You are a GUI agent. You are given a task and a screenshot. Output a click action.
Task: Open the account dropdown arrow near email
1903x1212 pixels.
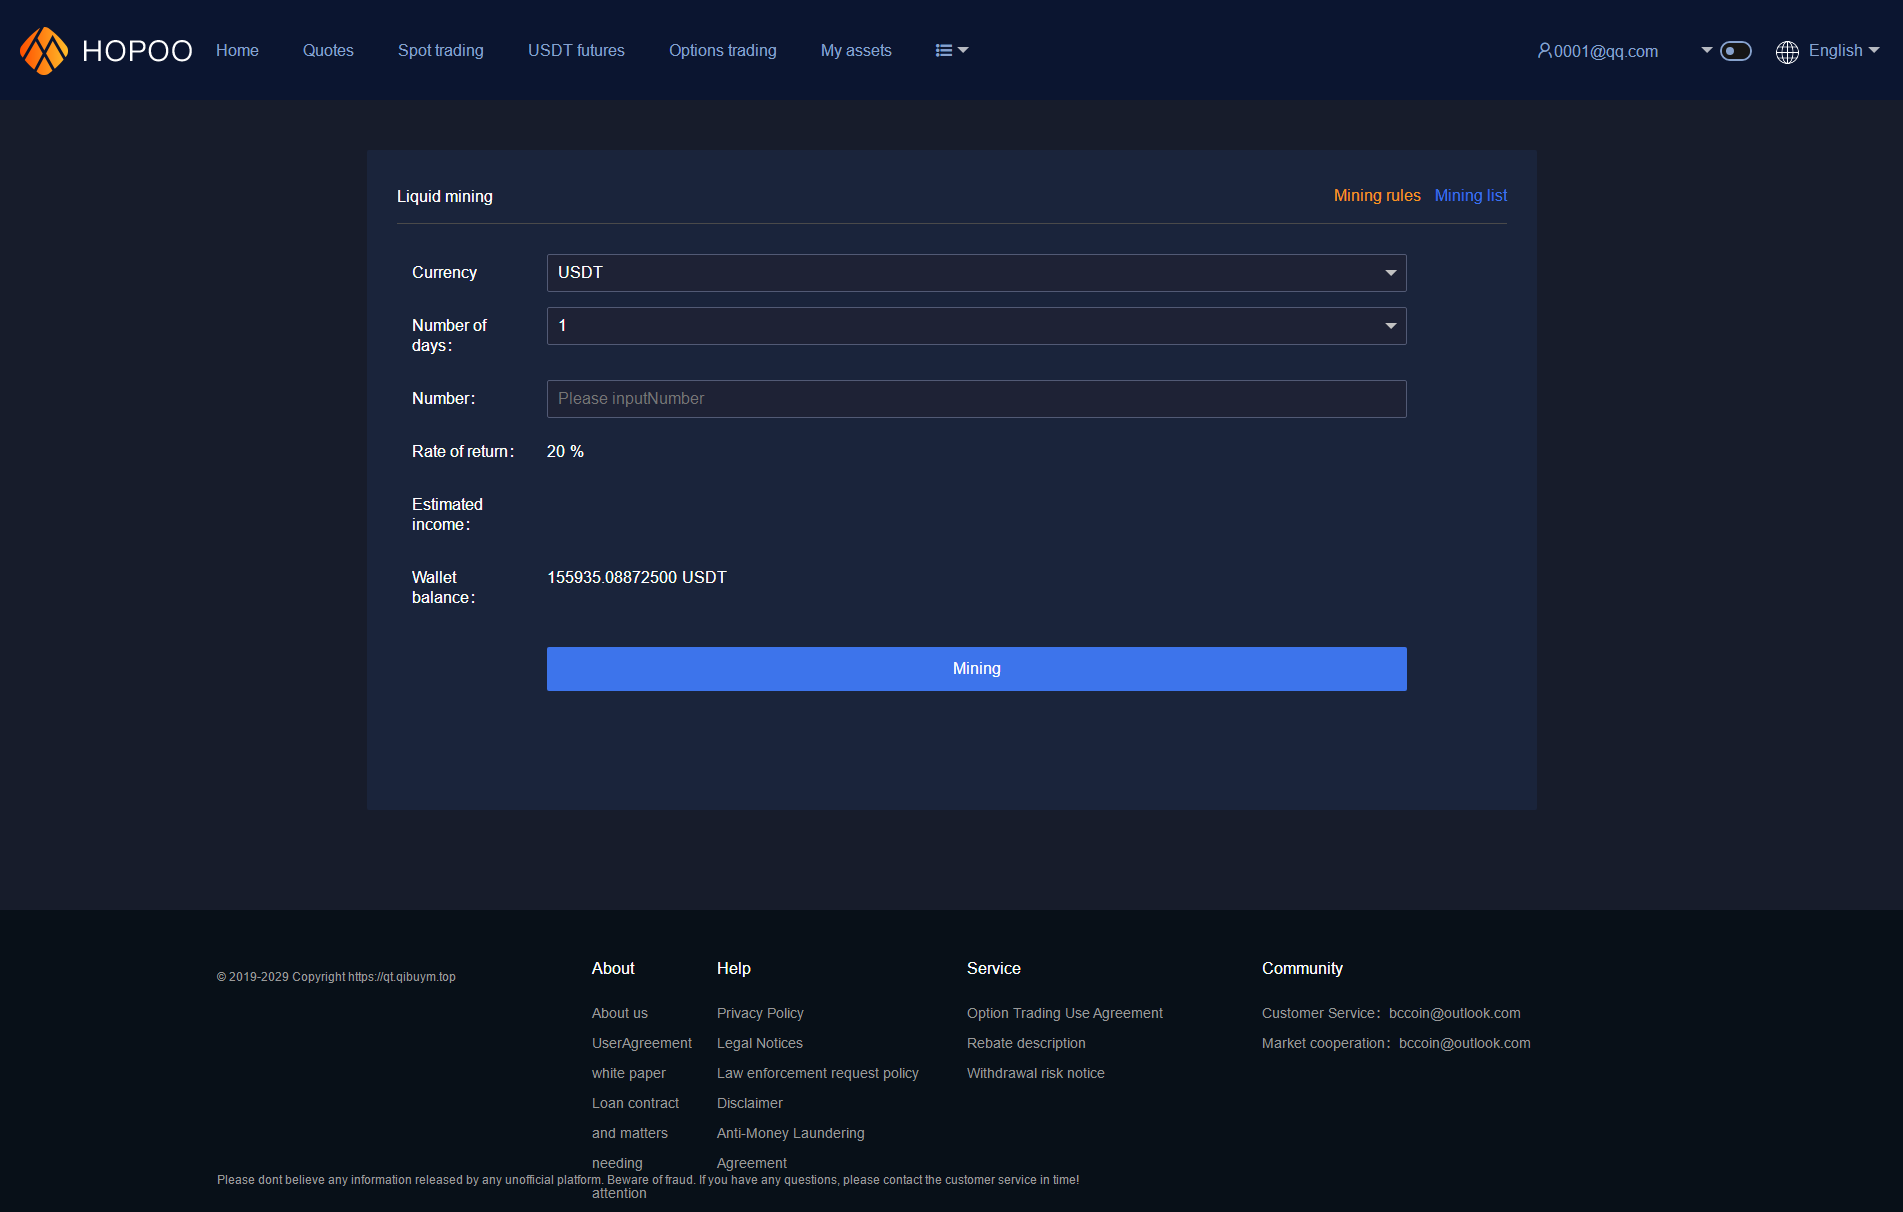click(x=1707, y=50)
